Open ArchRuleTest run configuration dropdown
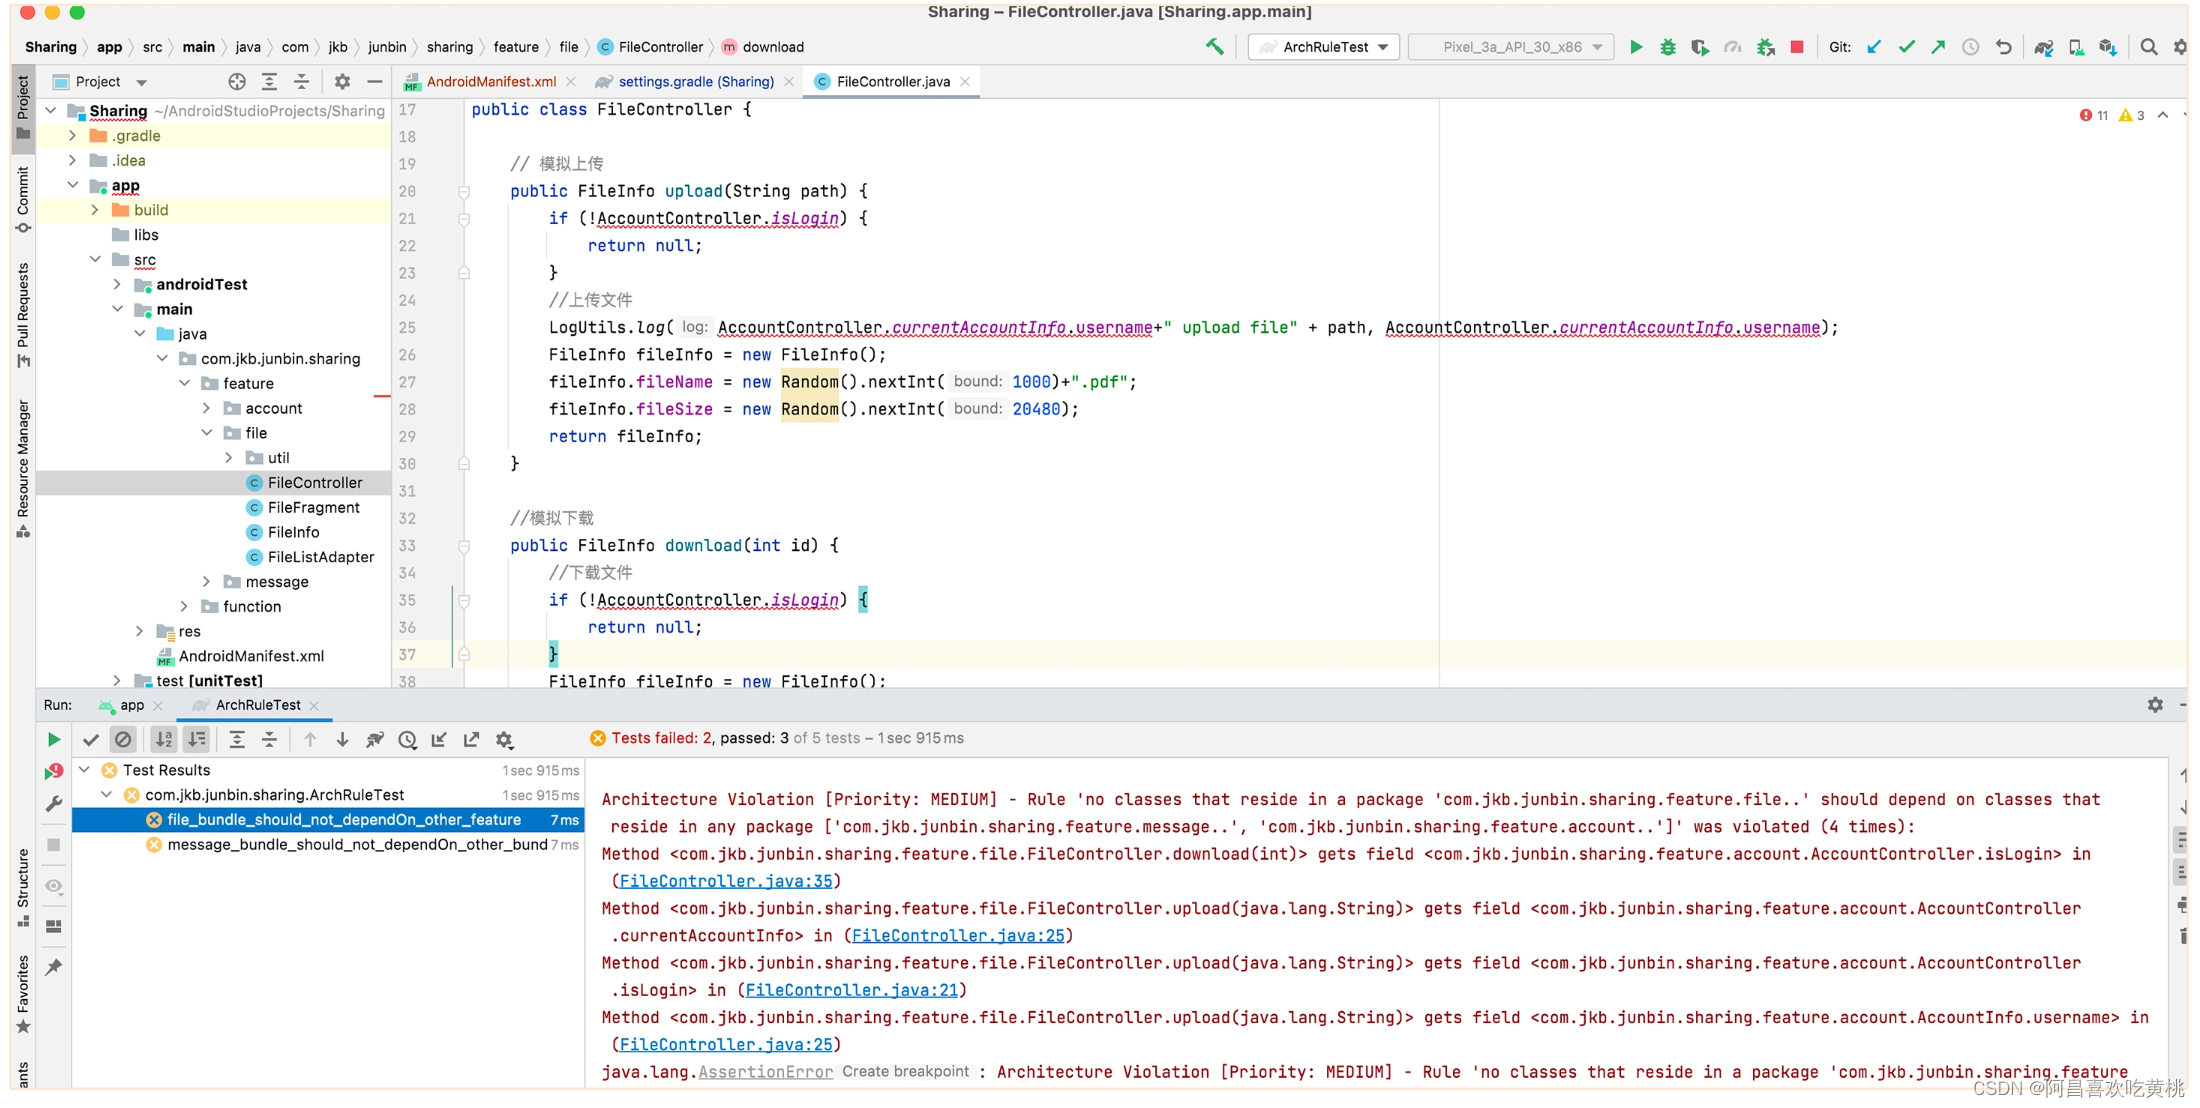Screen dimensions: 2200x1108 click(x=1326, y=47)
